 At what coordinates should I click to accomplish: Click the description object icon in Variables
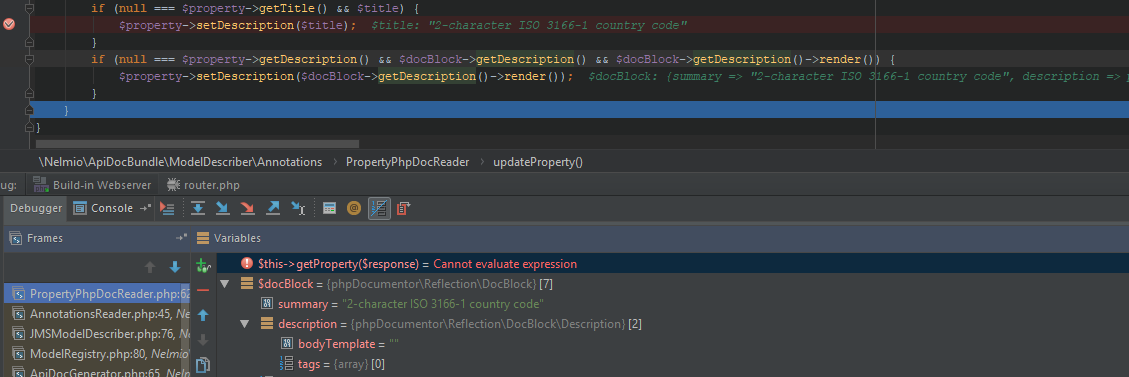click(266, 324)
